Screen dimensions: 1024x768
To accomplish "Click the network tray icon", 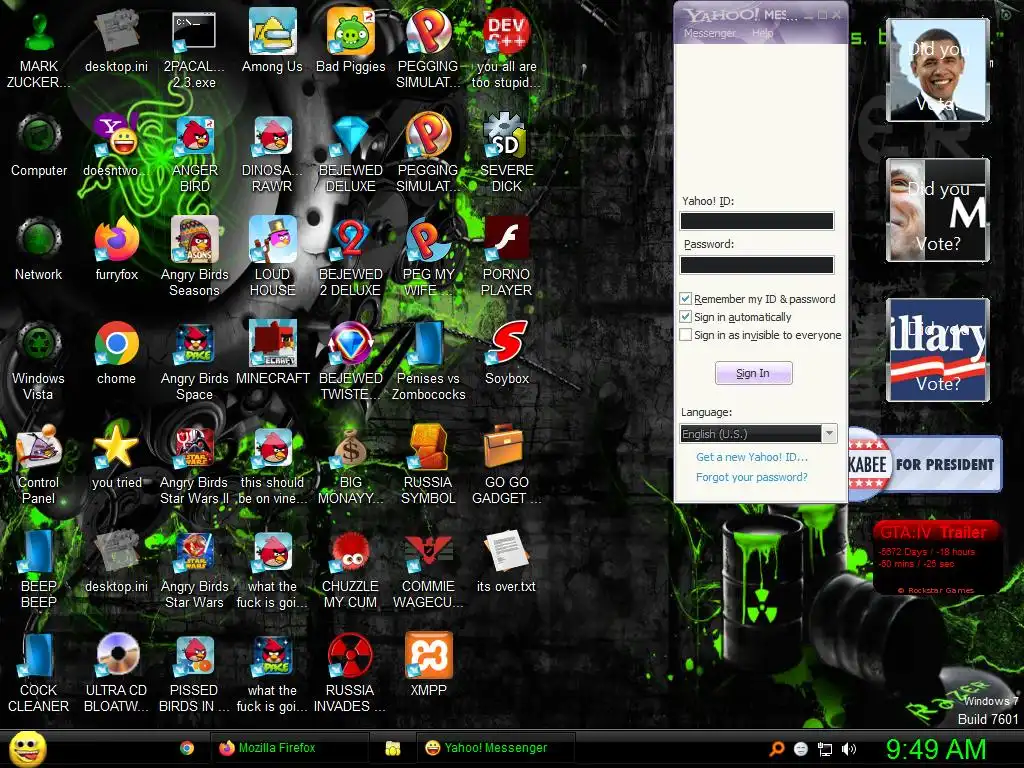I will [825, 749].
